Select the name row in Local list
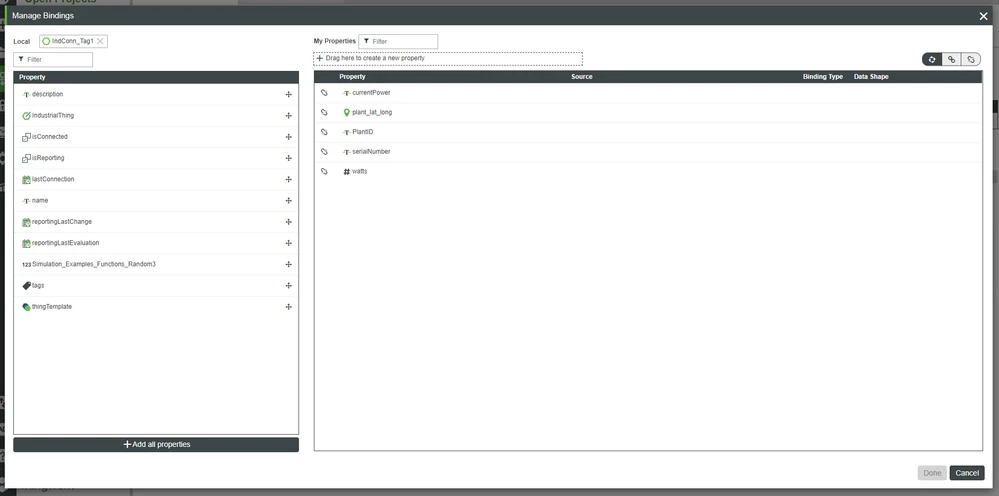This screenshot has width=999, height=496. coord(156,201)
